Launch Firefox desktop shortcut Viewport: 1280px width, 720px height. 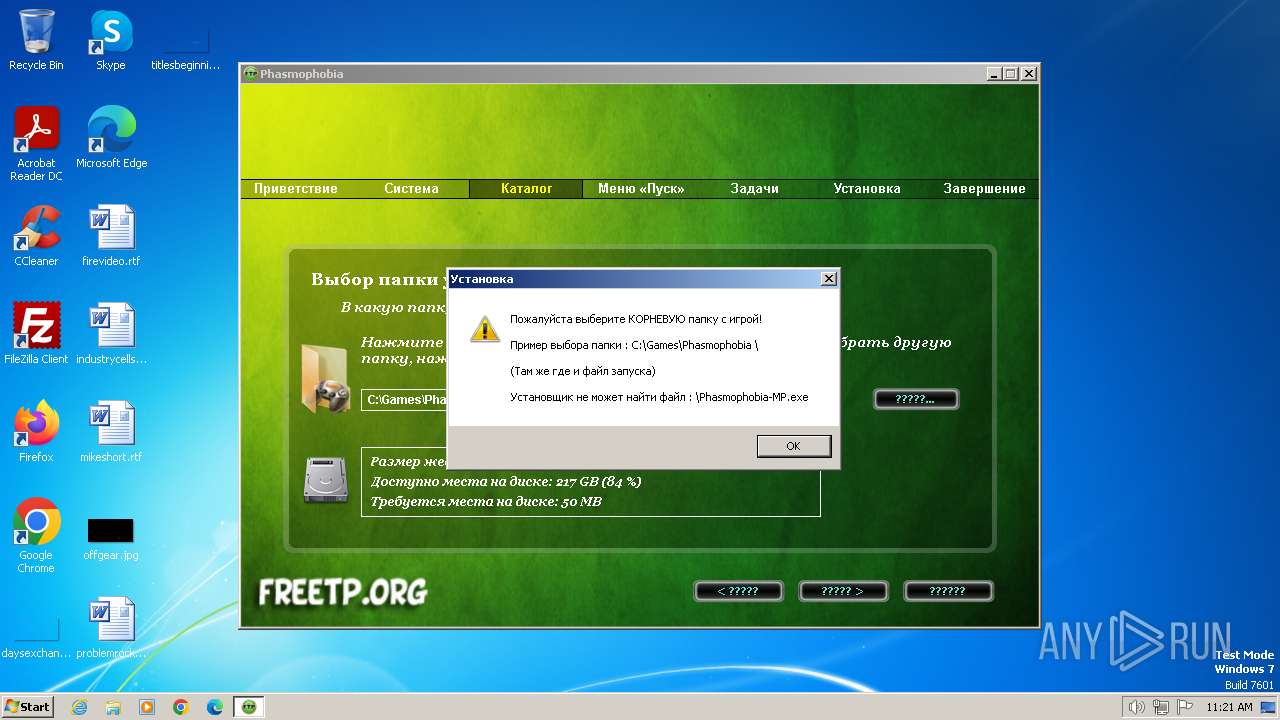coord(36,432)
